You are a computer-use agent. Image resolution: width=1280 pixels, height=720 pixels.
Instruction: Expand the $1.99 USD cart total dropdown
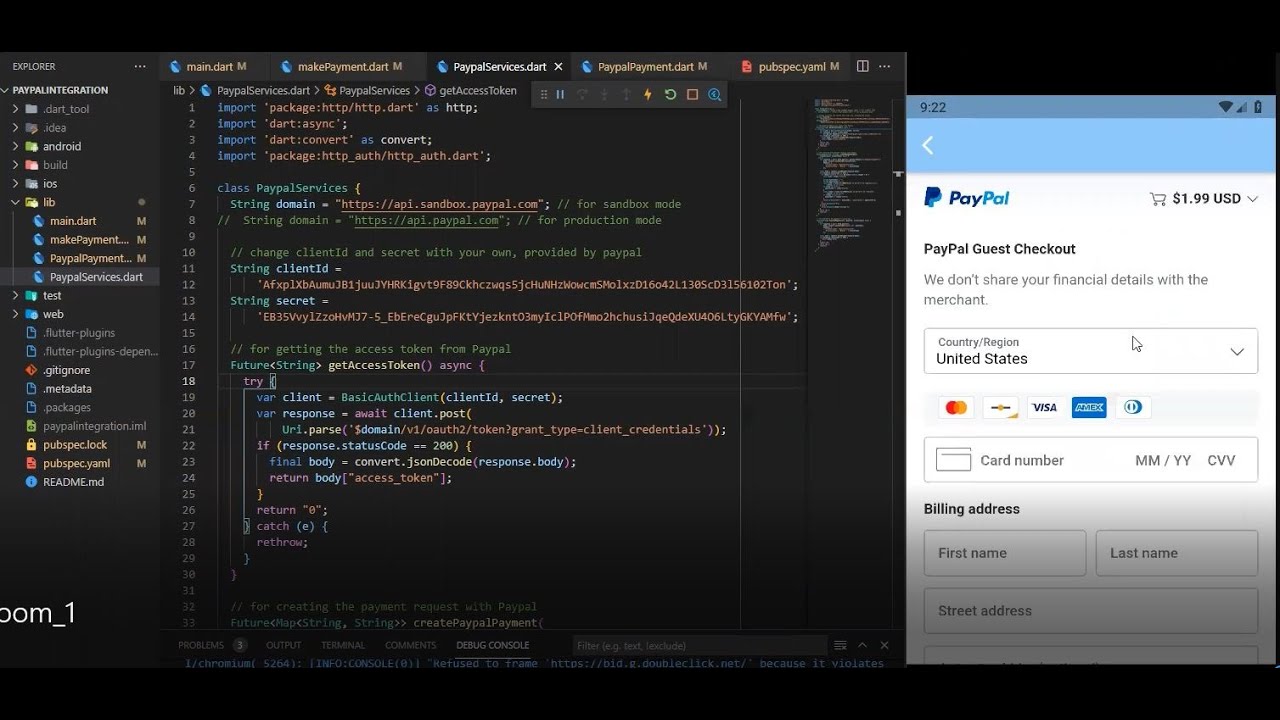(1251, 199)
